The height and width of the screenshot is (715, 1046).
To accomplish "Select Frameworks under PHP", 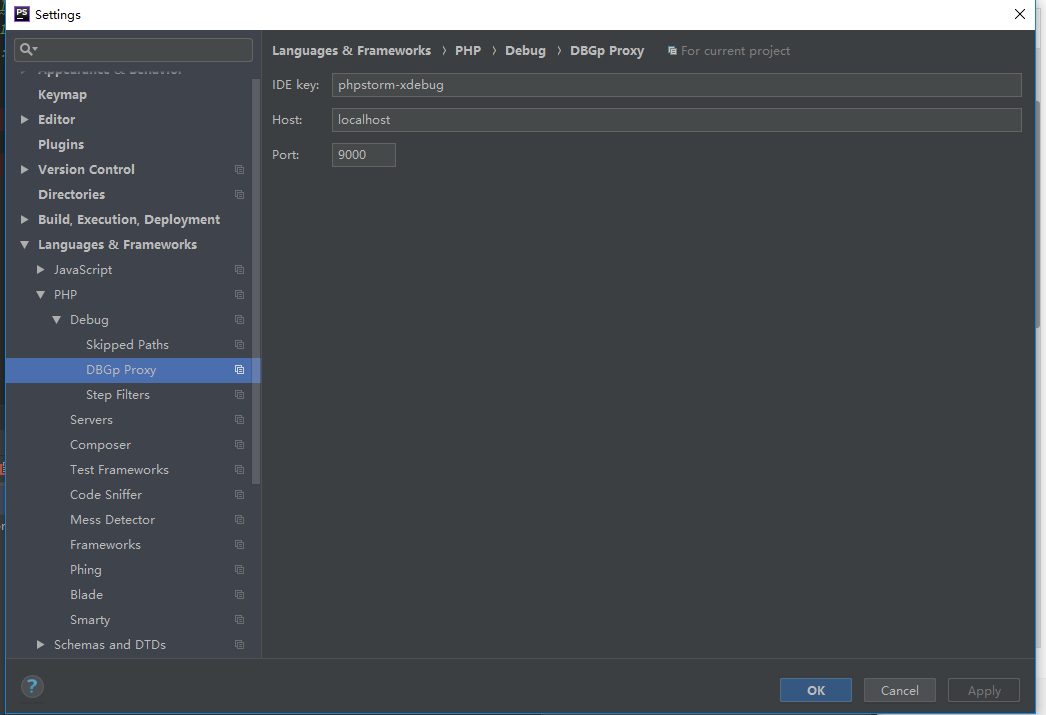I will click(105, 545).
